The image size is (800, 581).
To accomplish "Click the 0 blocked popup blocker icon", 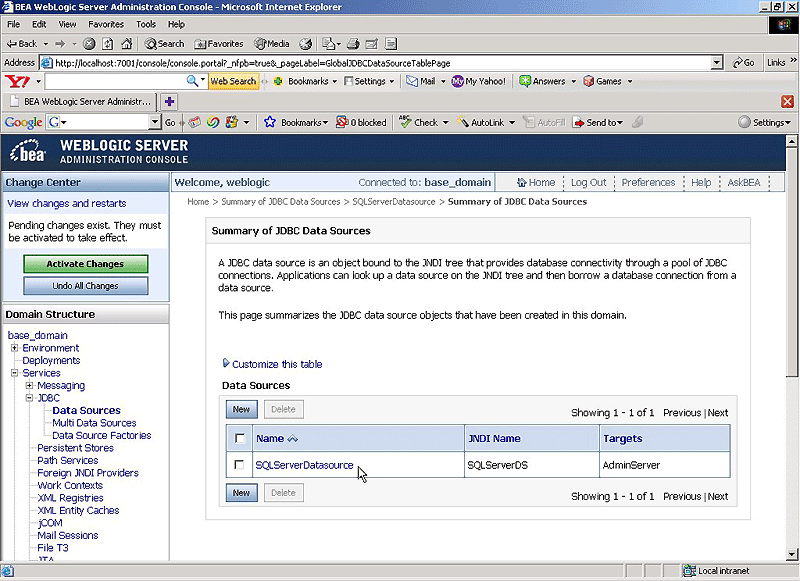I will [342, 122].
